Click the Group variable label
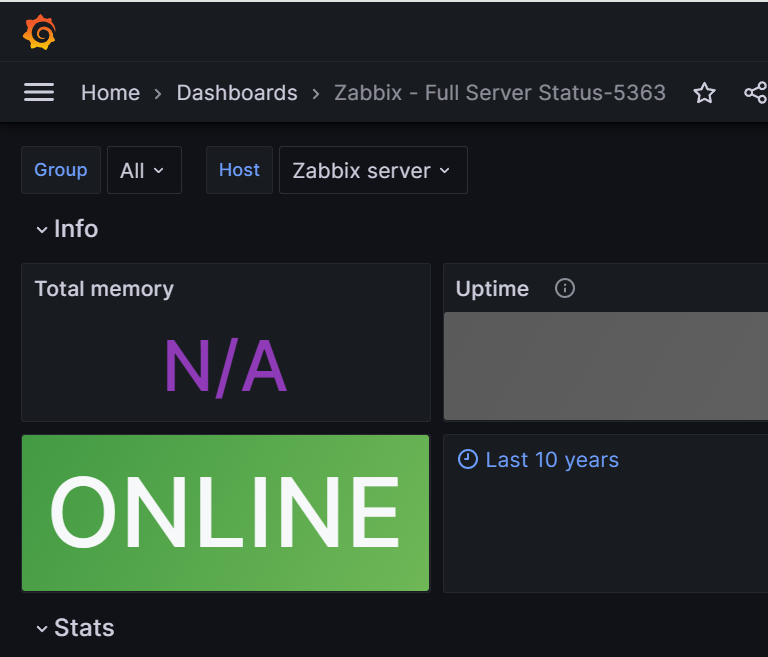768x657 pixels. pos(61,170)
